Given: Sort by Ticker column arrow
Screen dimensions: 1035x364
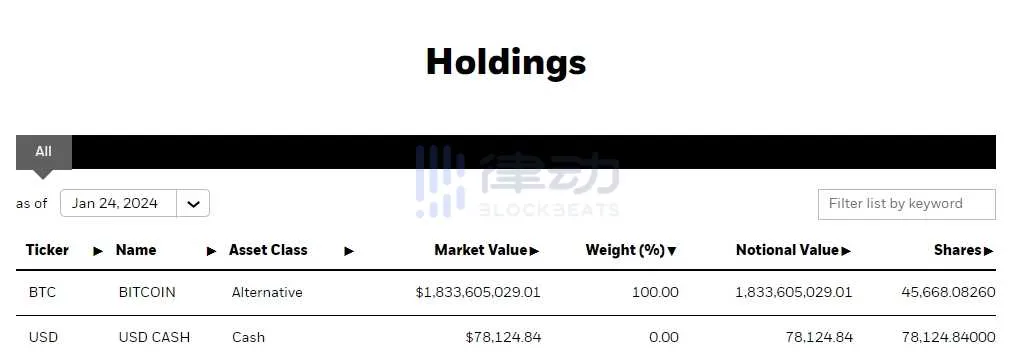Looking at the screenshot, I should point(98,251).
